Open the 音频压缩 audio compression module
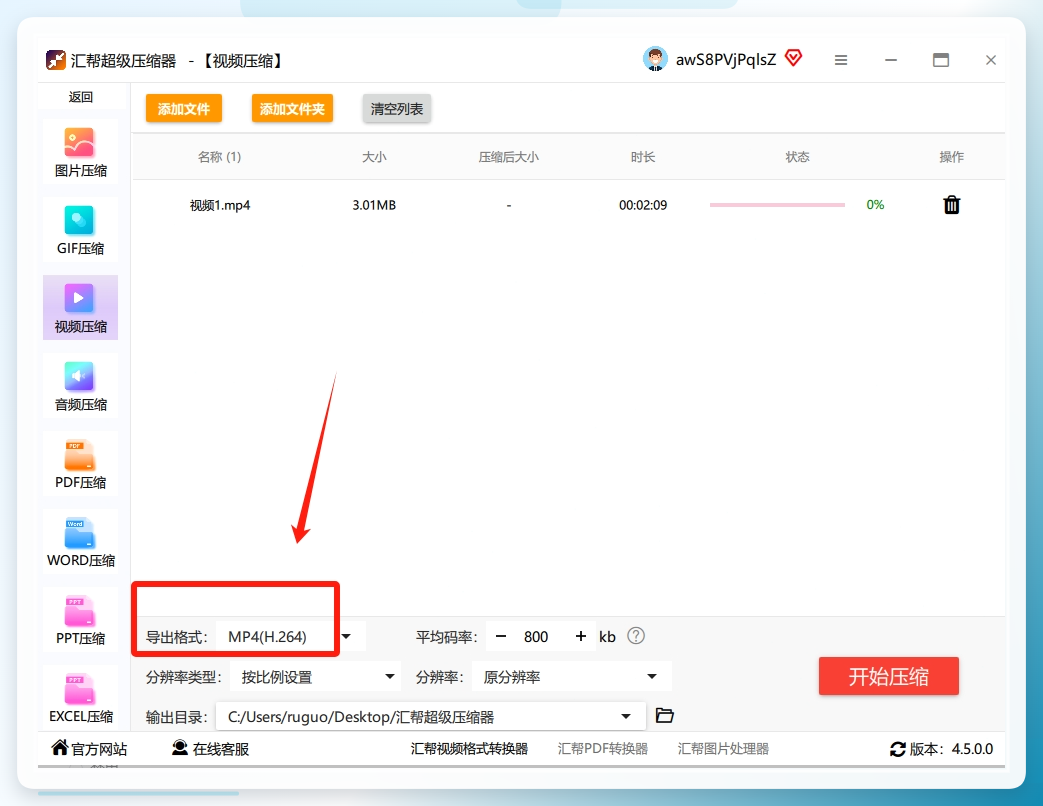 80,386
